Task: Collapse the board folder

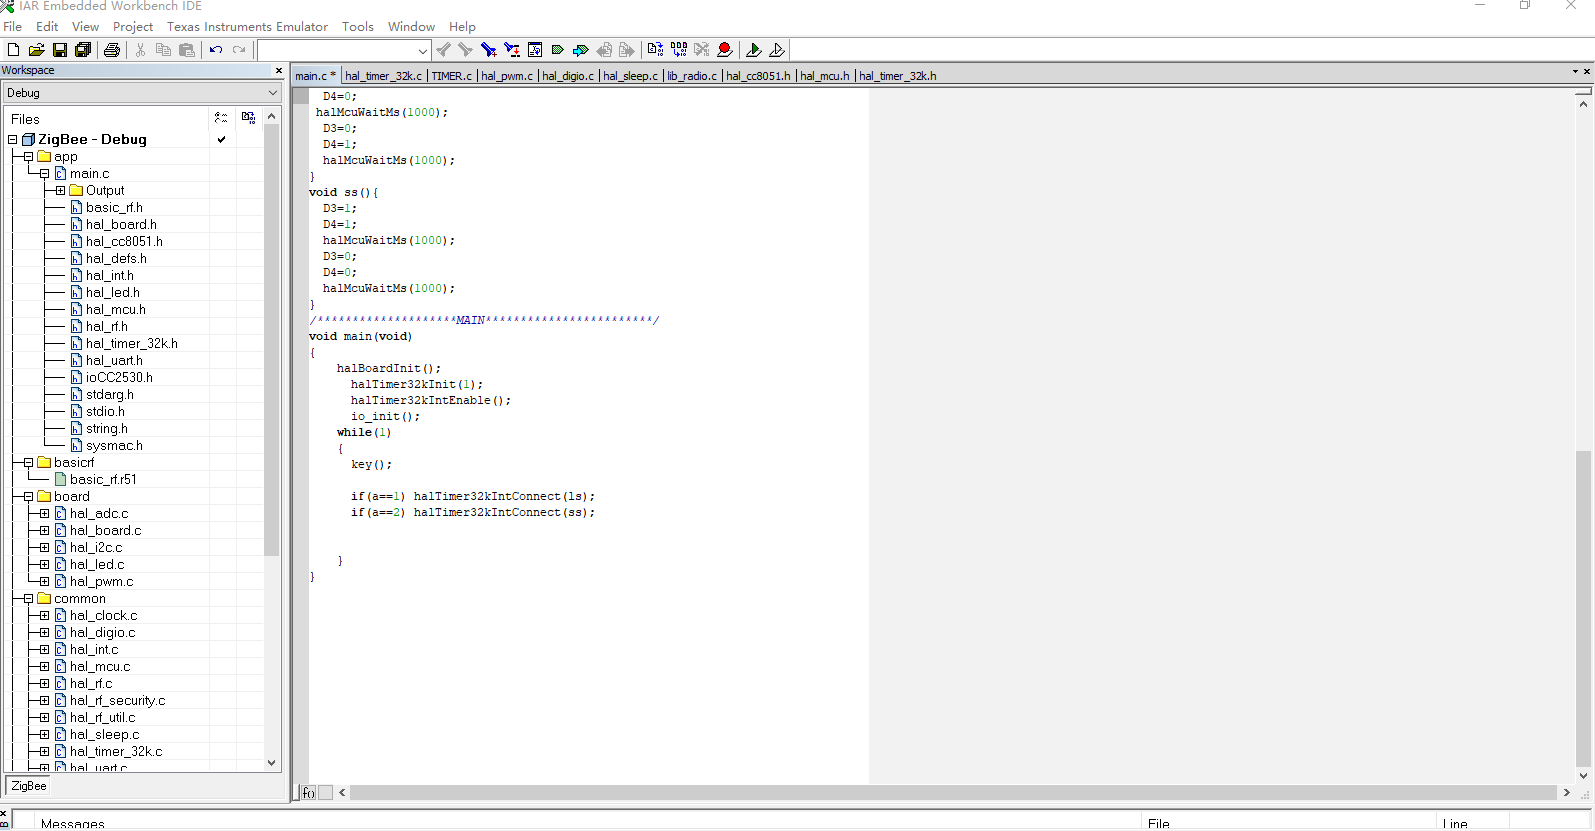Action: pyautogui.click(x=28, y=497)
